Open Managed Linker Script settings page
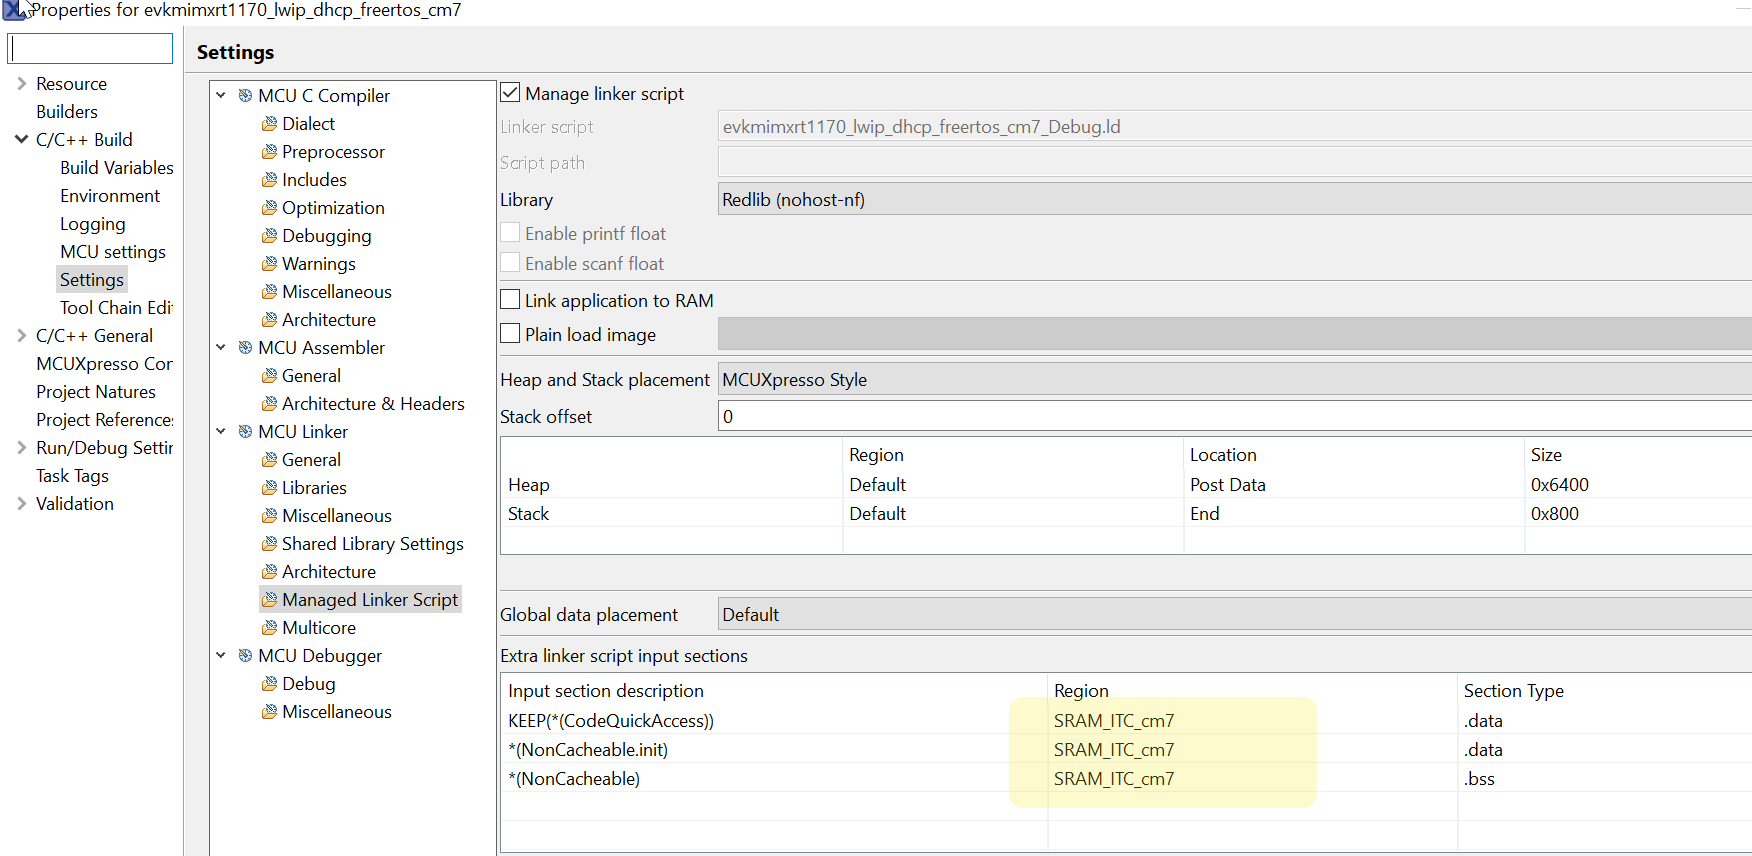The image size is (1752, 856). 369,600
